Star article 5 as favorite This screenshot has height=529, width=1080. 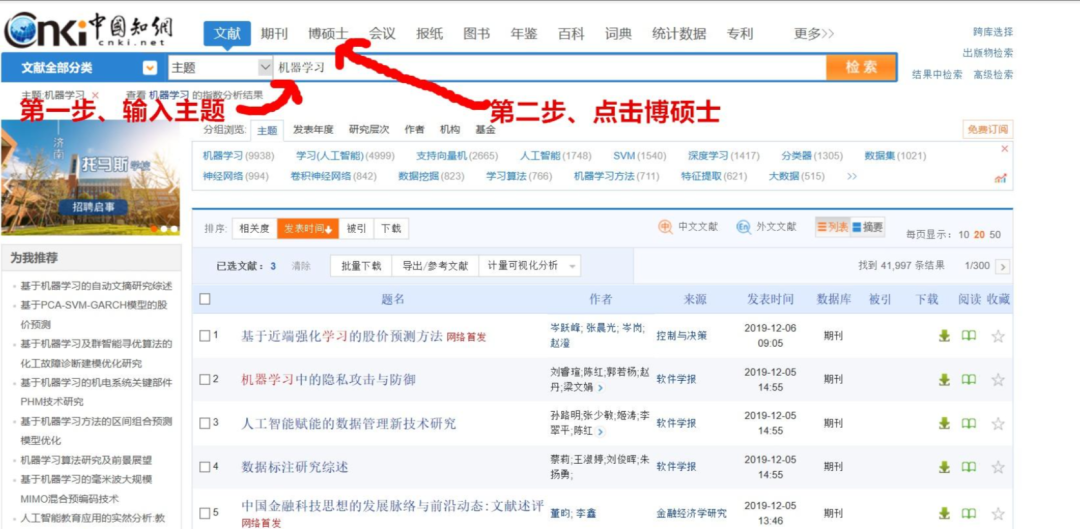(998, 514)
